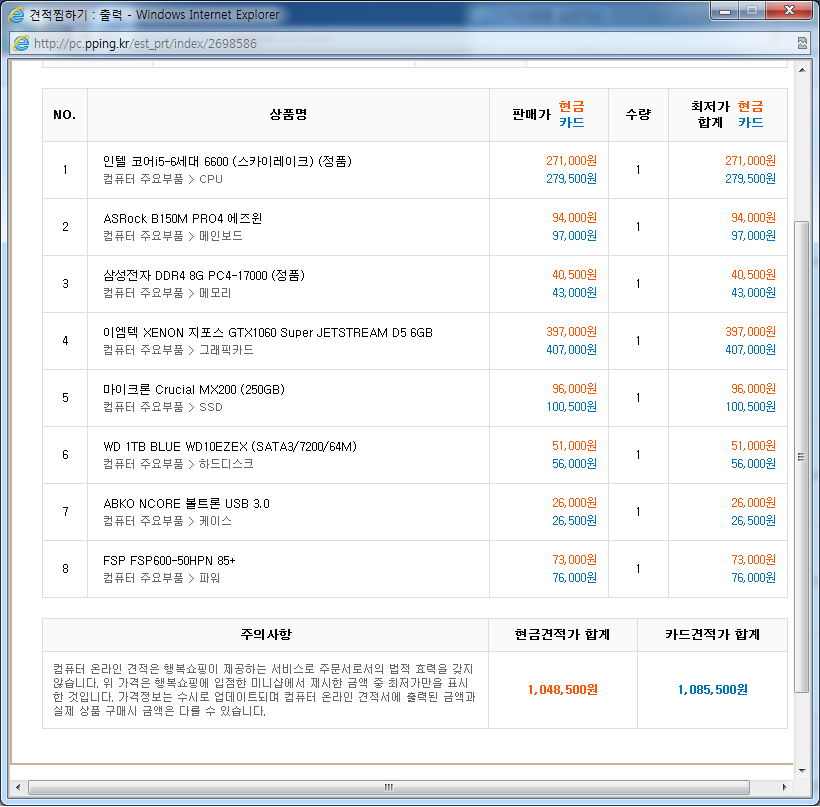Select ABKO NCORE 볼트론 USB 3.0 name
This screenshot has width=820, height=807.
[x=186, y=503]
